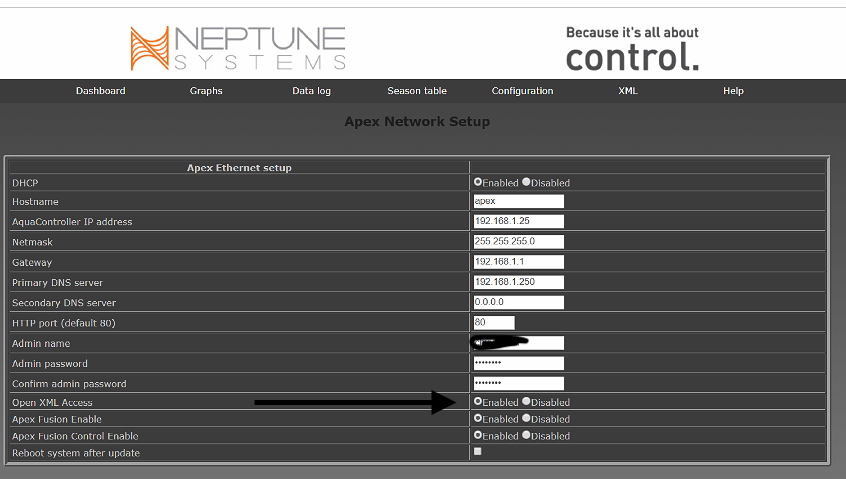Click the 'Apex Fusion Control Enable' label

[x=75, y=436]
